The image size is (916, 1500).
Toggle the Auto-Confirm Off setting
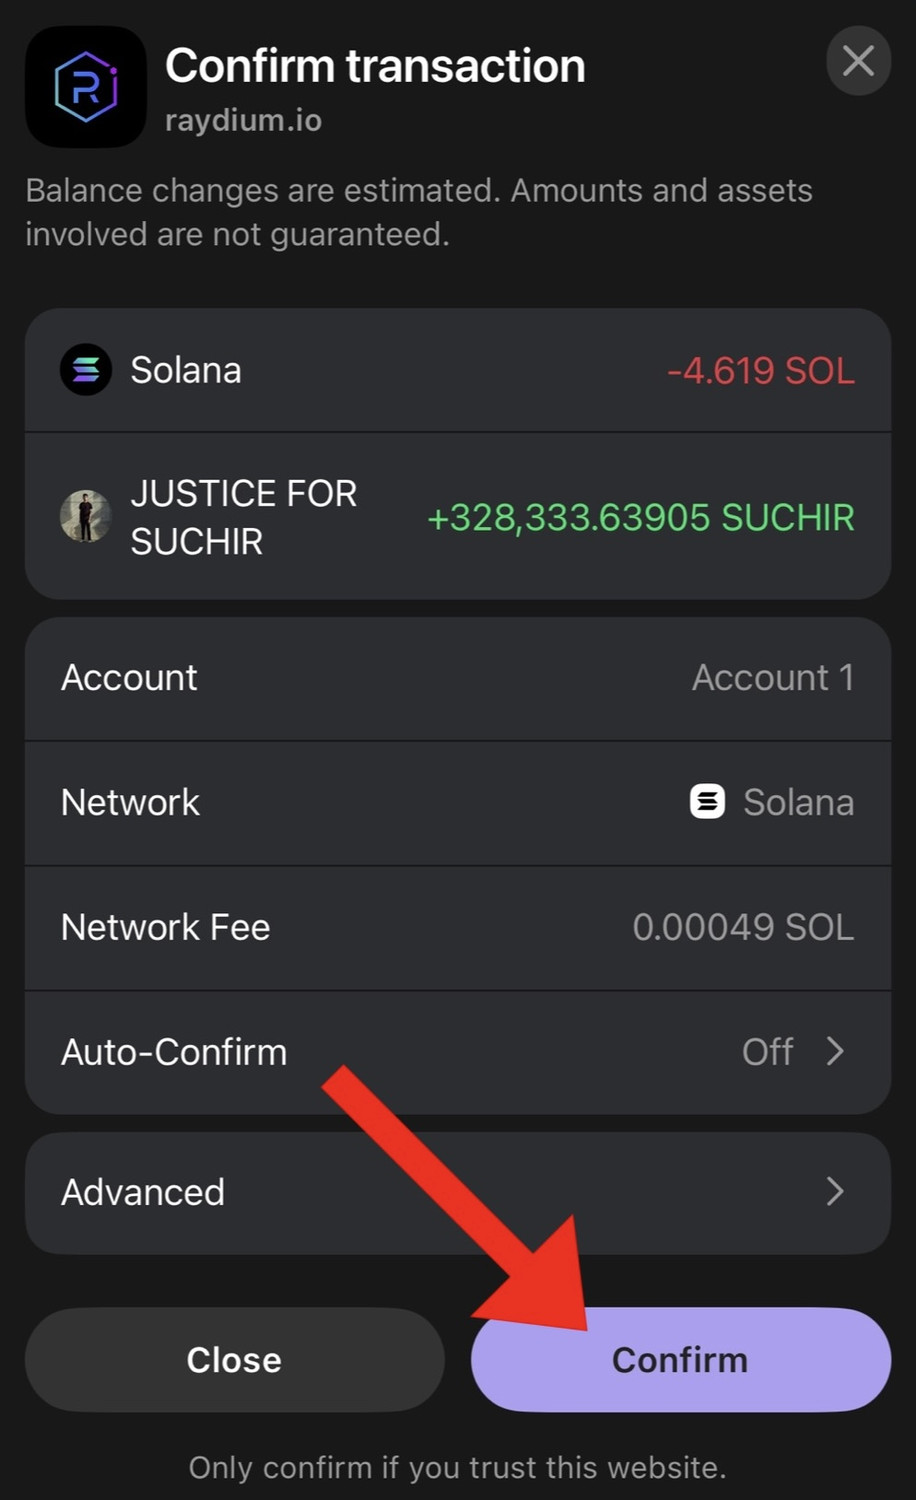[767, 1052]
